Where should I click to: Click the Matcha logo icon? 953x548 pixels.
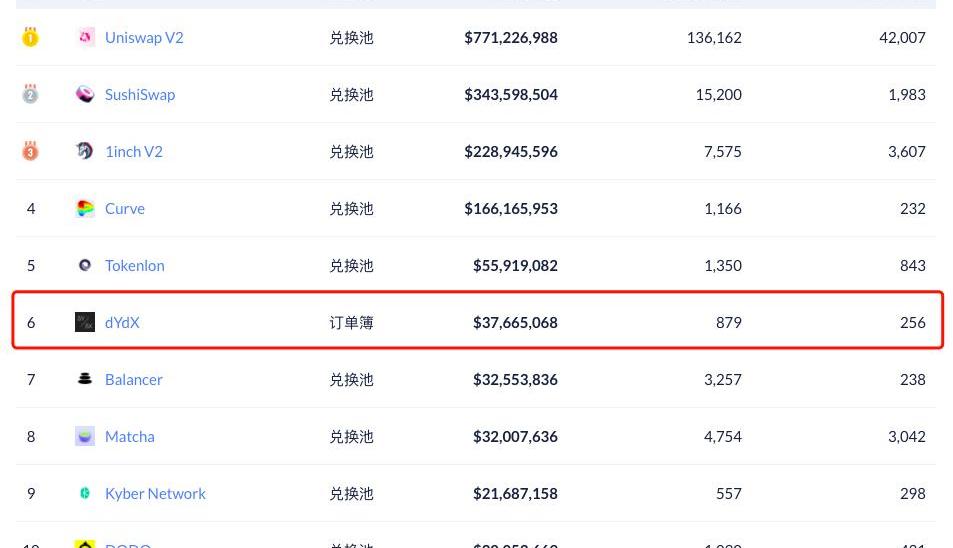coord(85,436)
